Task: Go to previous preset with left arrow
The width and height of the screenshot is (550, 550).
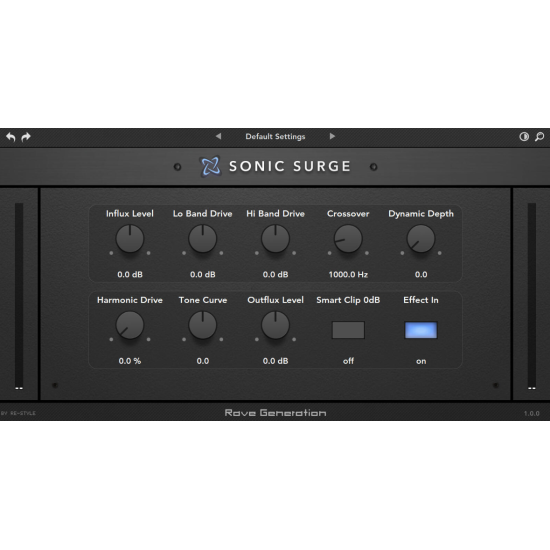Action: coord(219,136)
